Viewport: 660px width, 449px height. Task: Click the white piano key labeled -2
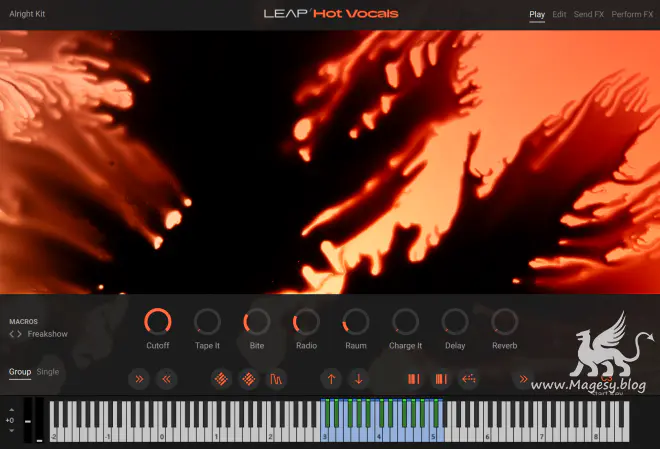53,434
